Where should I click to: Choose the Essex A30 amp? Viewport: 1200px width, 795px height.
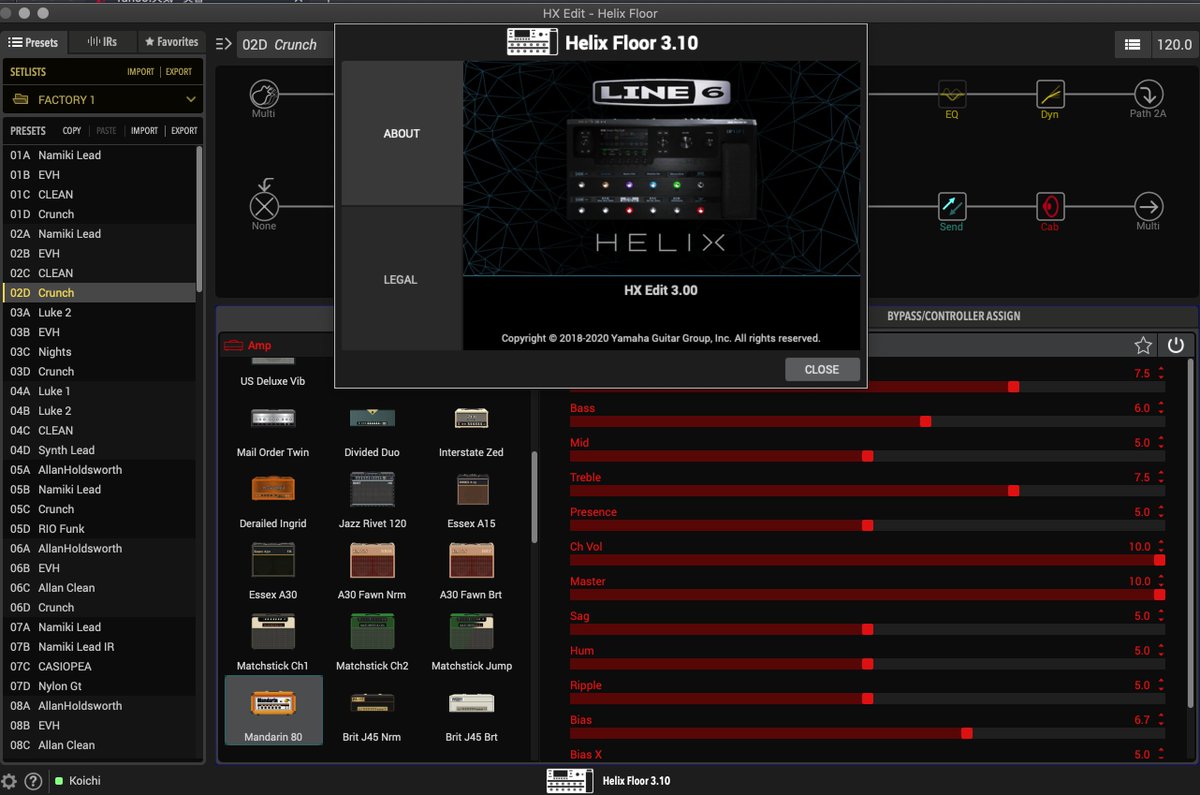tap(273, 573)
